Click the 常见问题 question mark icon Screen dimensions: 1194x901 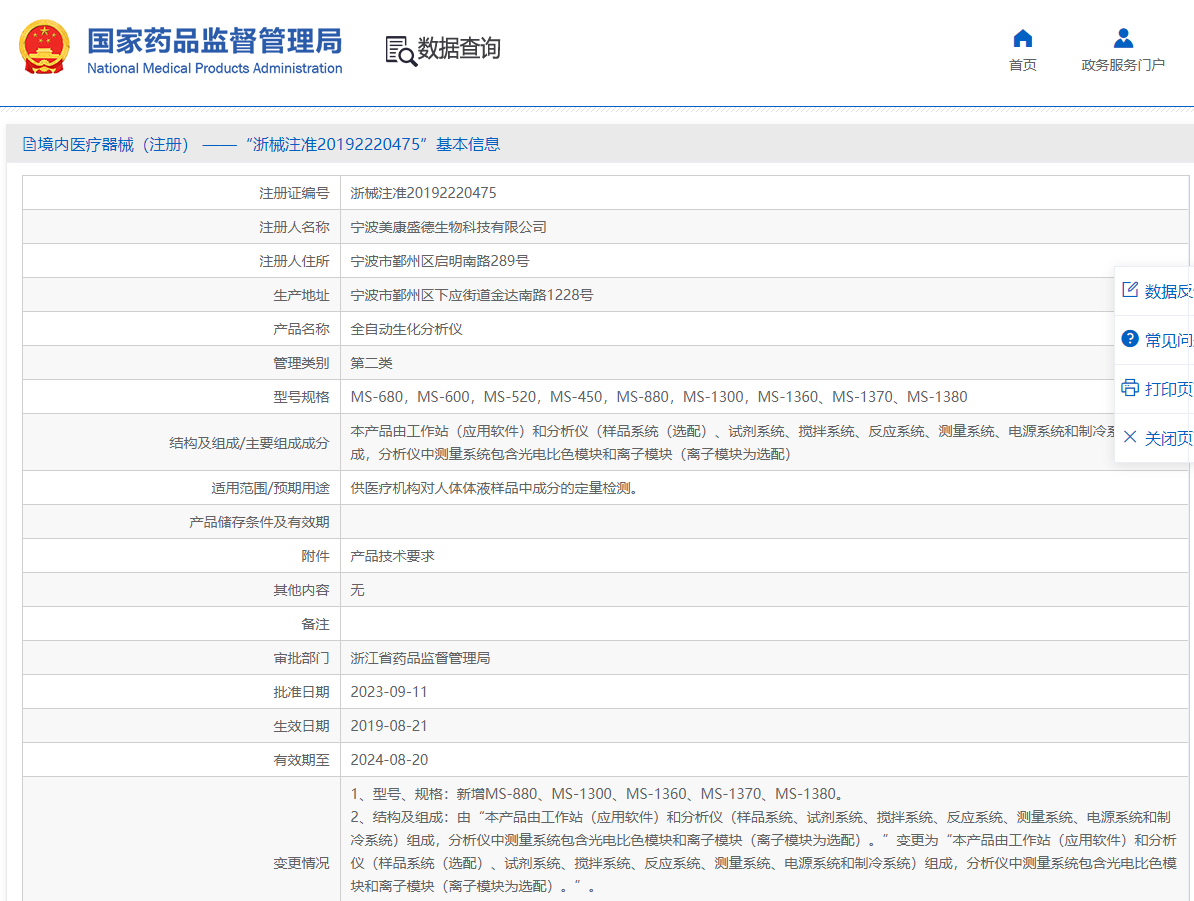click(1130, 339)
